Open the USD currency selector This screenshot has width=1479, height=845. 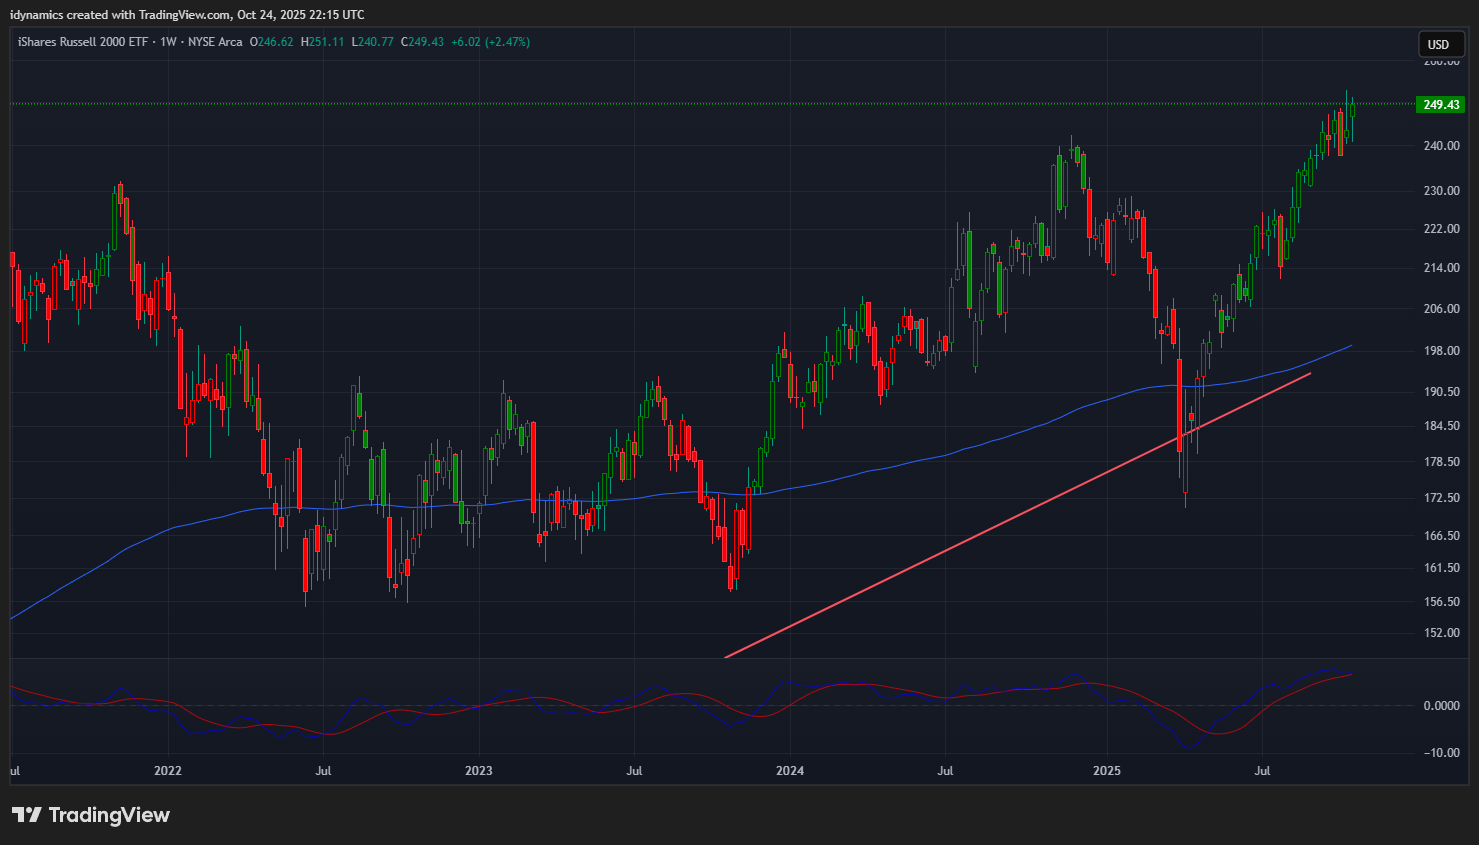coord(1438,44)
